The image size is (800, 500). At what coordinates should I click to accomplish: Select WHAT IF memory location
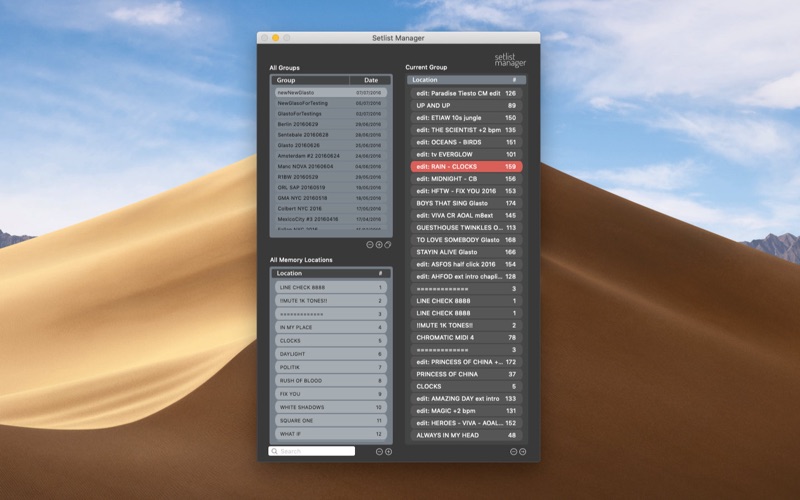tap(331, 434)
